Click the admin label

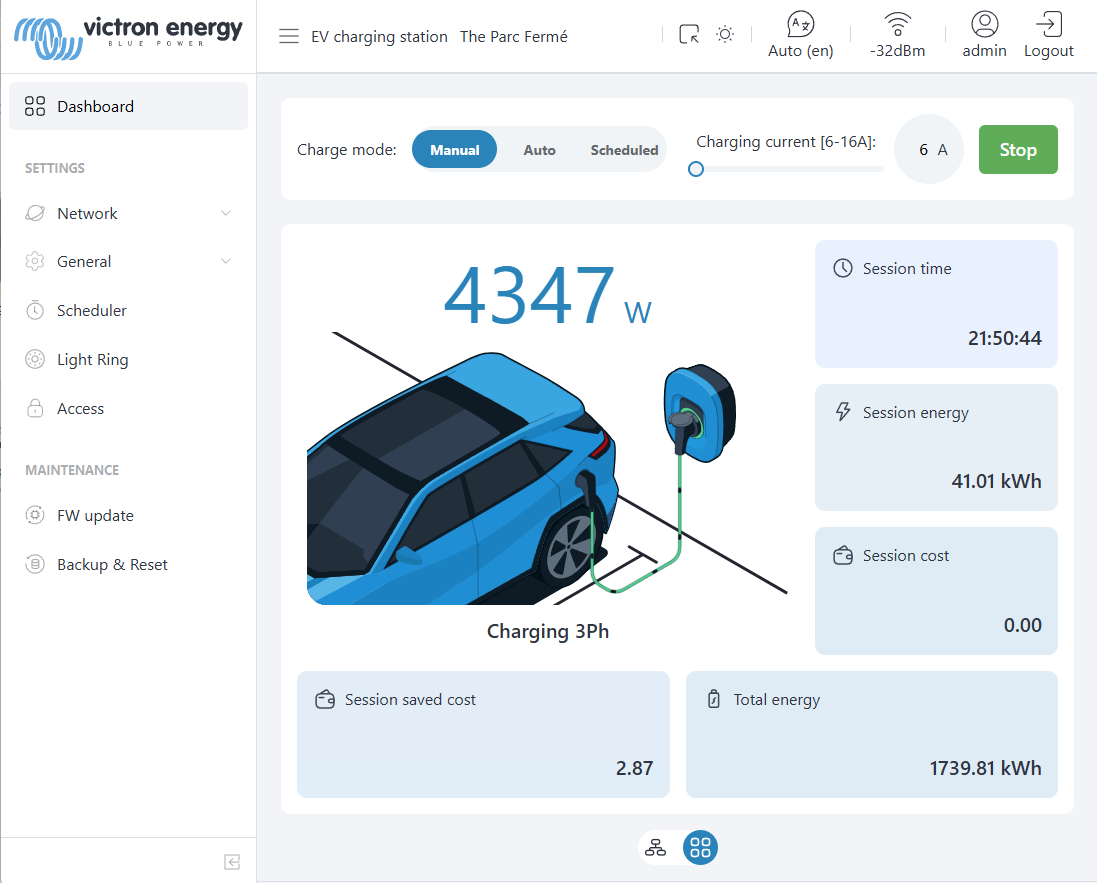click(984, 50)
